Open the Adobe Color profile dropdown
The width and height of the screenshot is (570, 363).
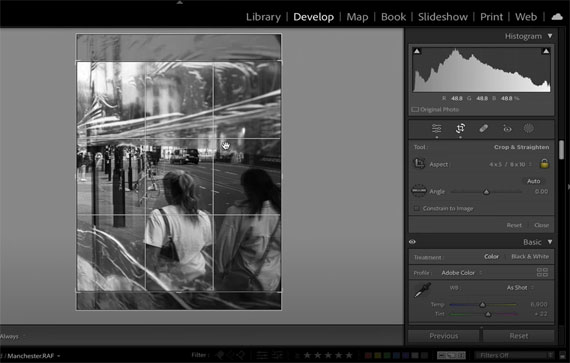point(462,273)
